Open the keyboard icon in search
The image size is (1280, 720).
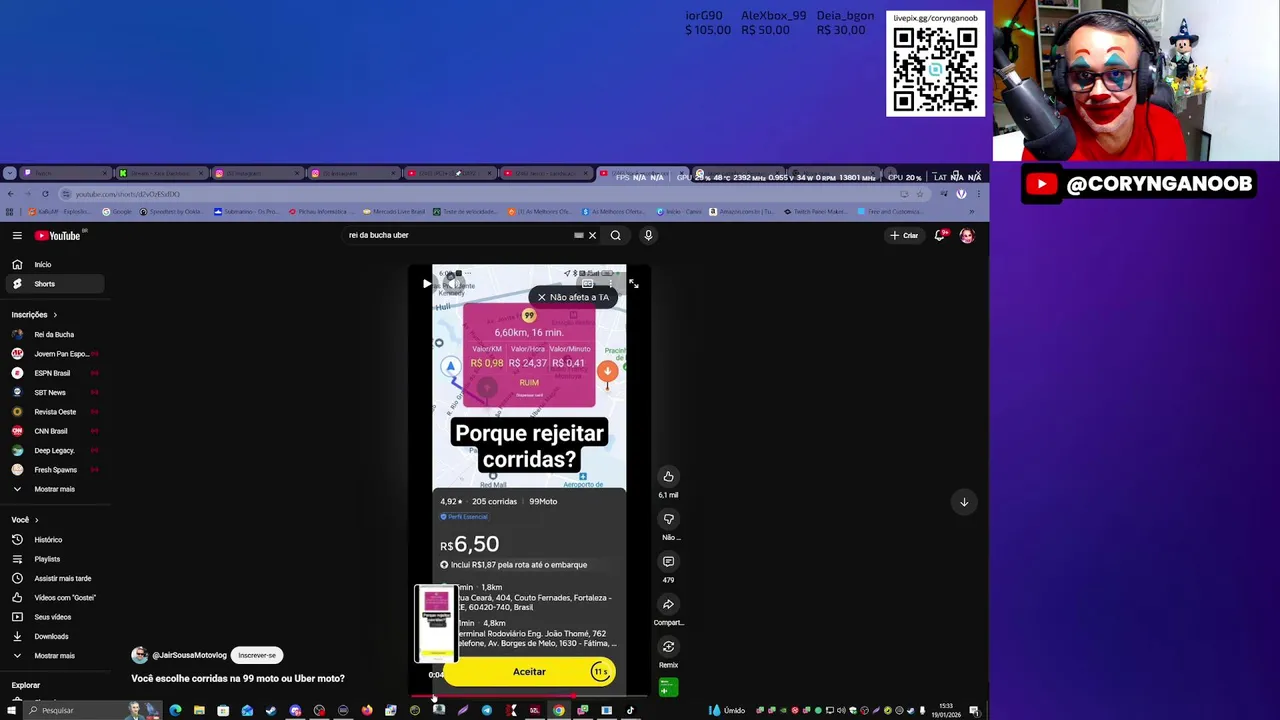[579, 236]
